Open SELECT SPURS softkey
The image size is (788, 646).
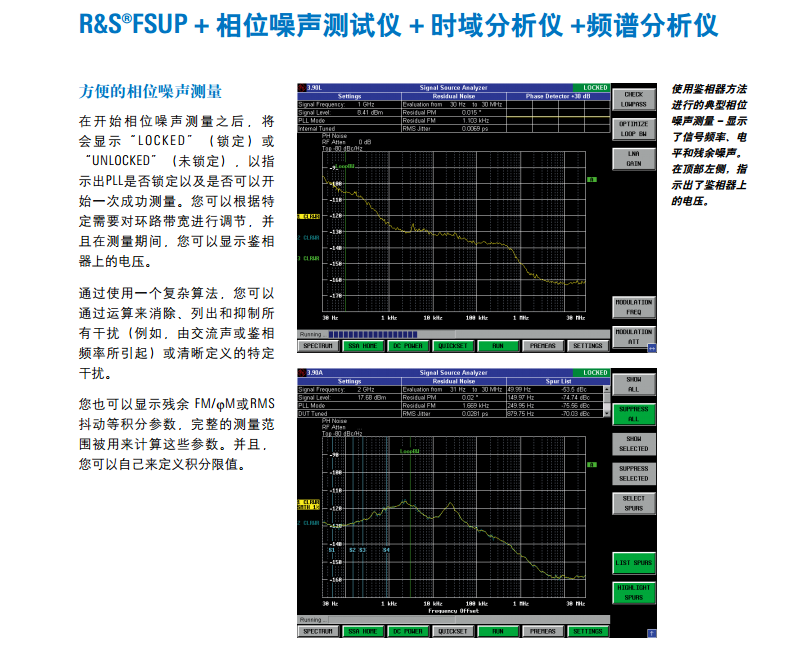pyautogui.click(x=634, y=503)
